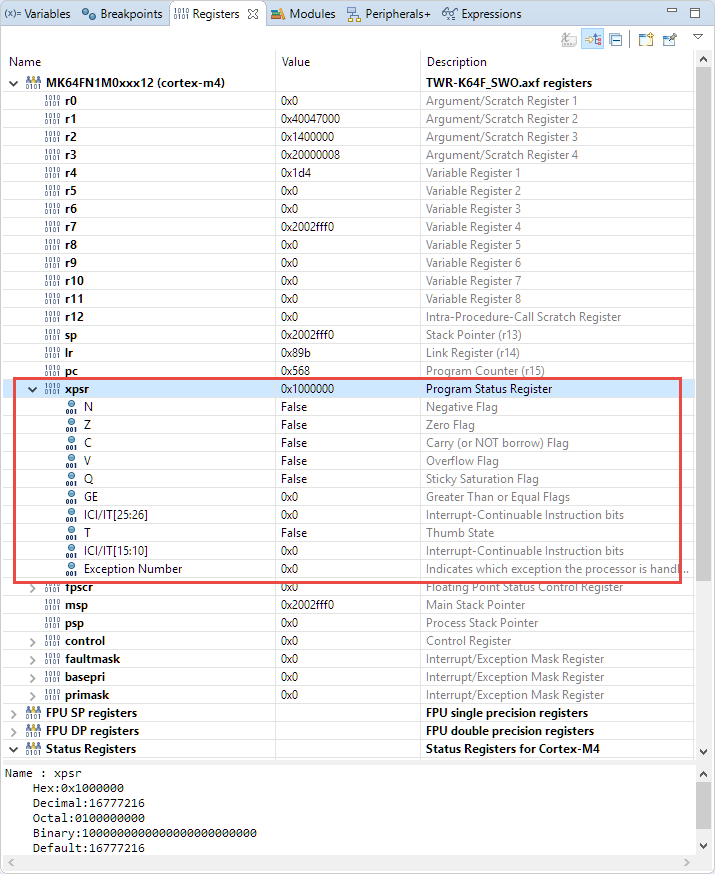Select the pc register value 0x568
The width and height of the screenshot is (715, 874).
click(294, 371)
